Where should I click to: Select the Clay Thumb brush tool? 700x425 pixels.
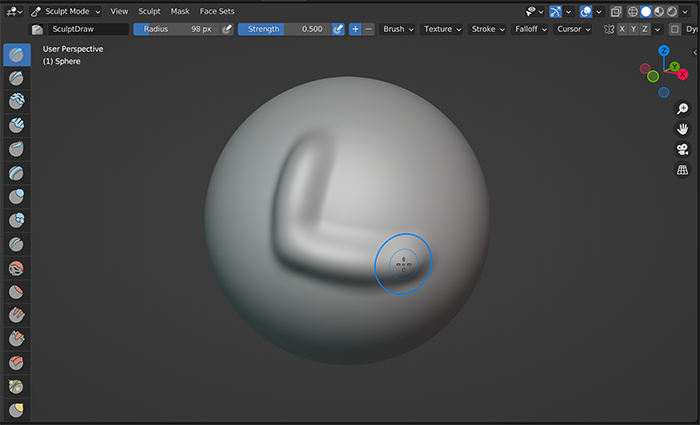[x=17, y=149]
